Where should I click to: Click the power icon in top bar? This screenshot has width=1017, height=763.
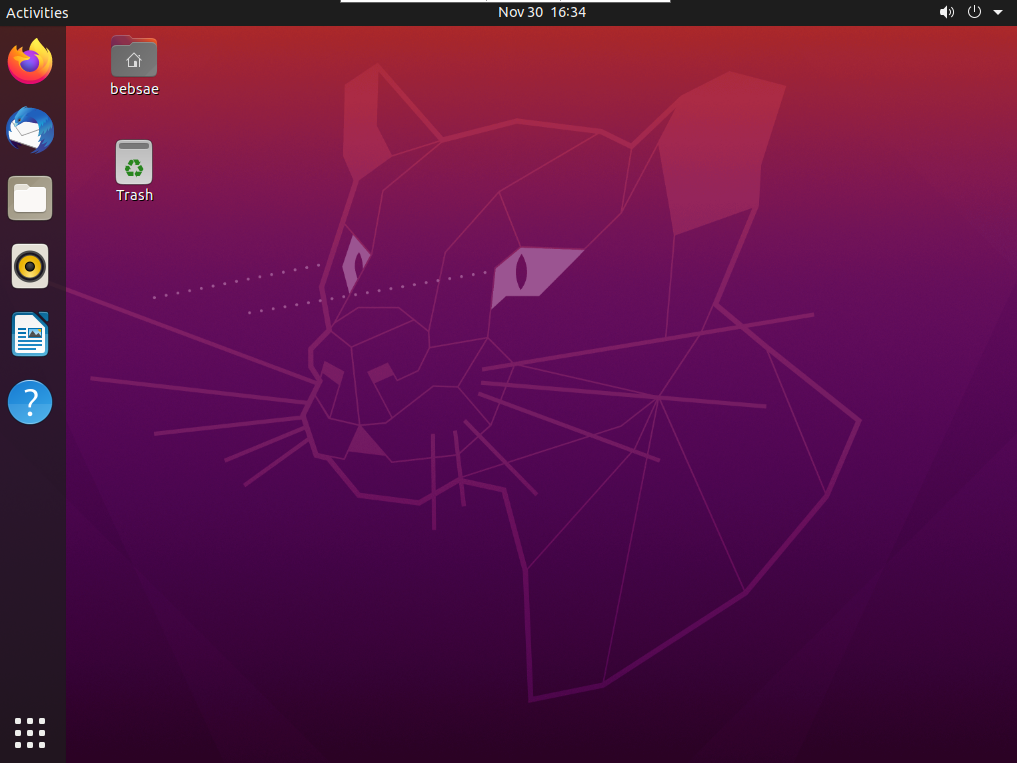pyautogui.click(x=974, y=12)
